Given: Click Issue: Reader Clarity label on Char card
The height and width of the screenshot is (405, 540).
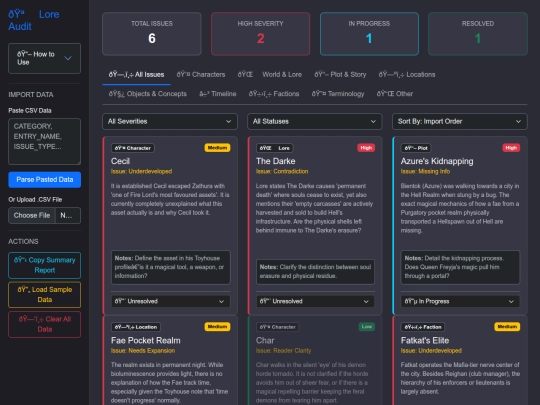Looking at the screenshot, I should 283,351.
